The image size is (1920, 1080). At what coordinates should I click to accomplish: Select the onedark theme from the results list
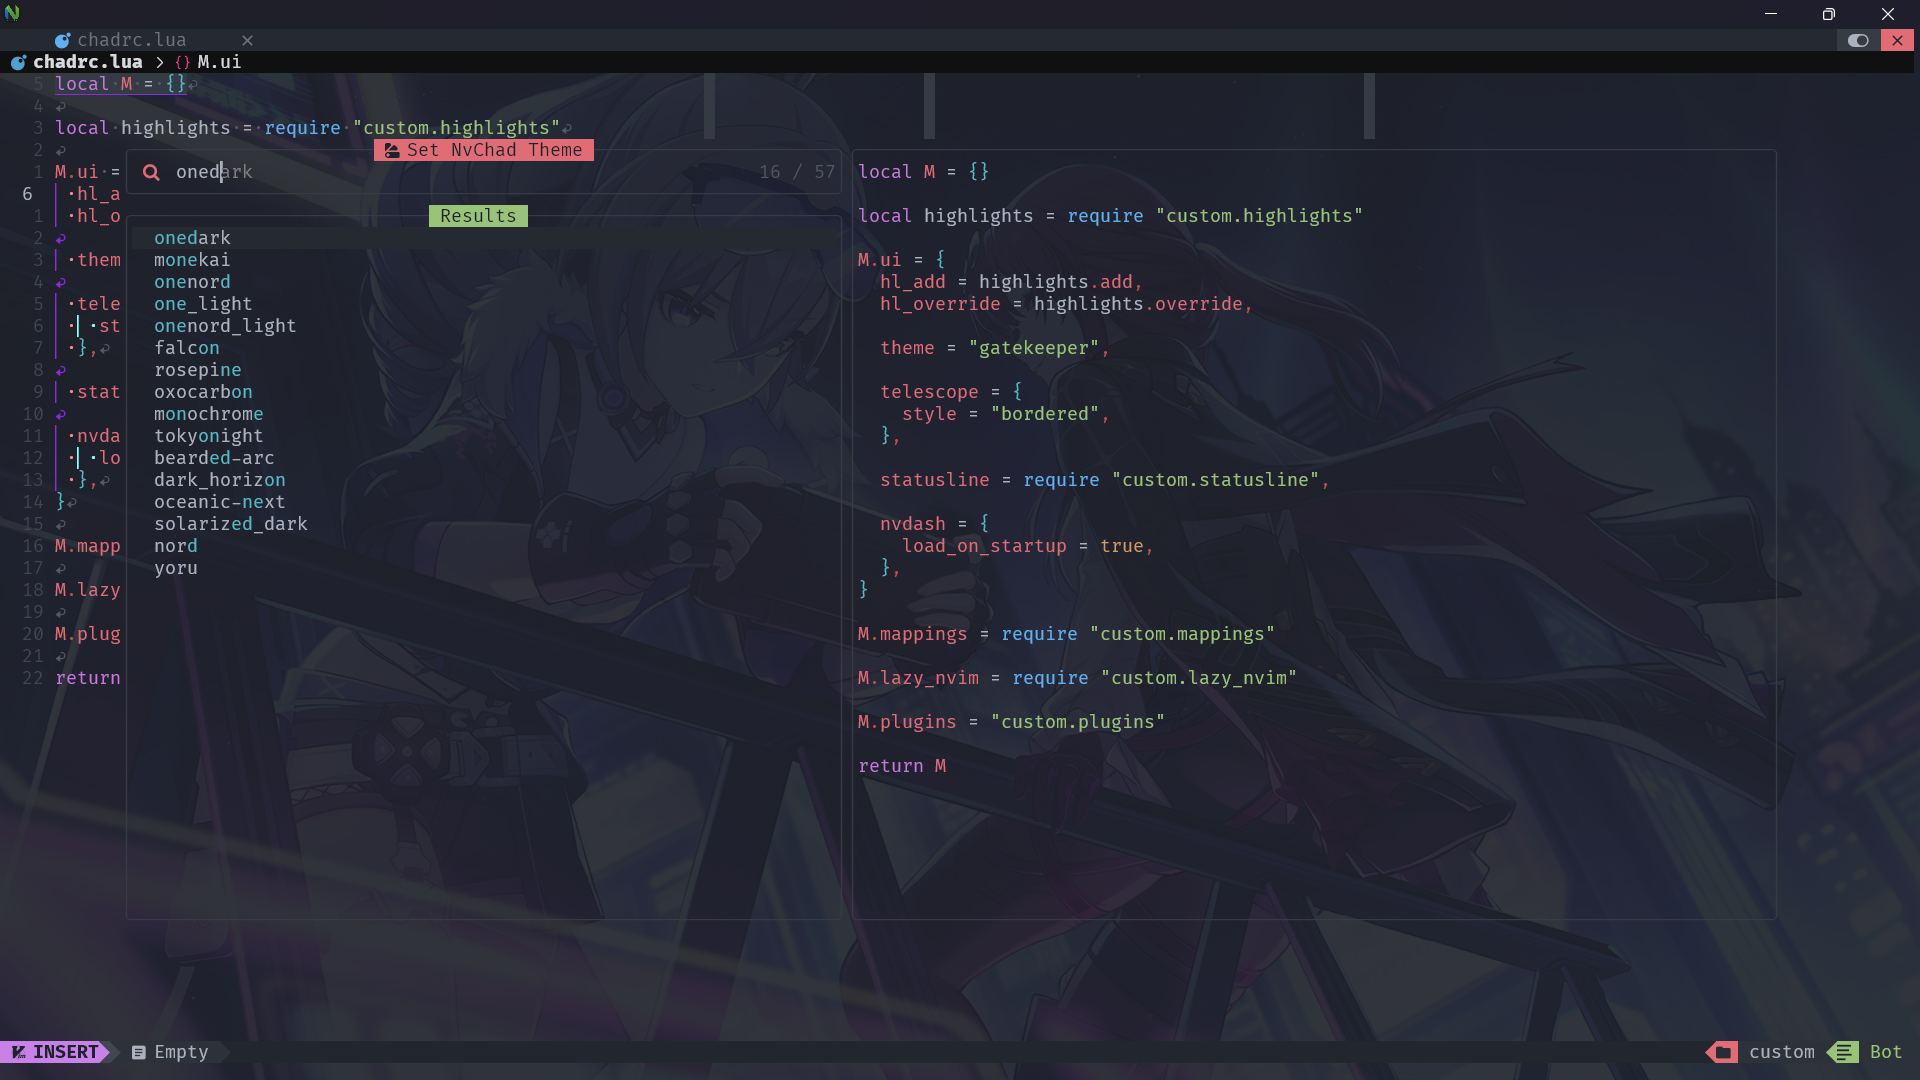[x=192, y=237]
